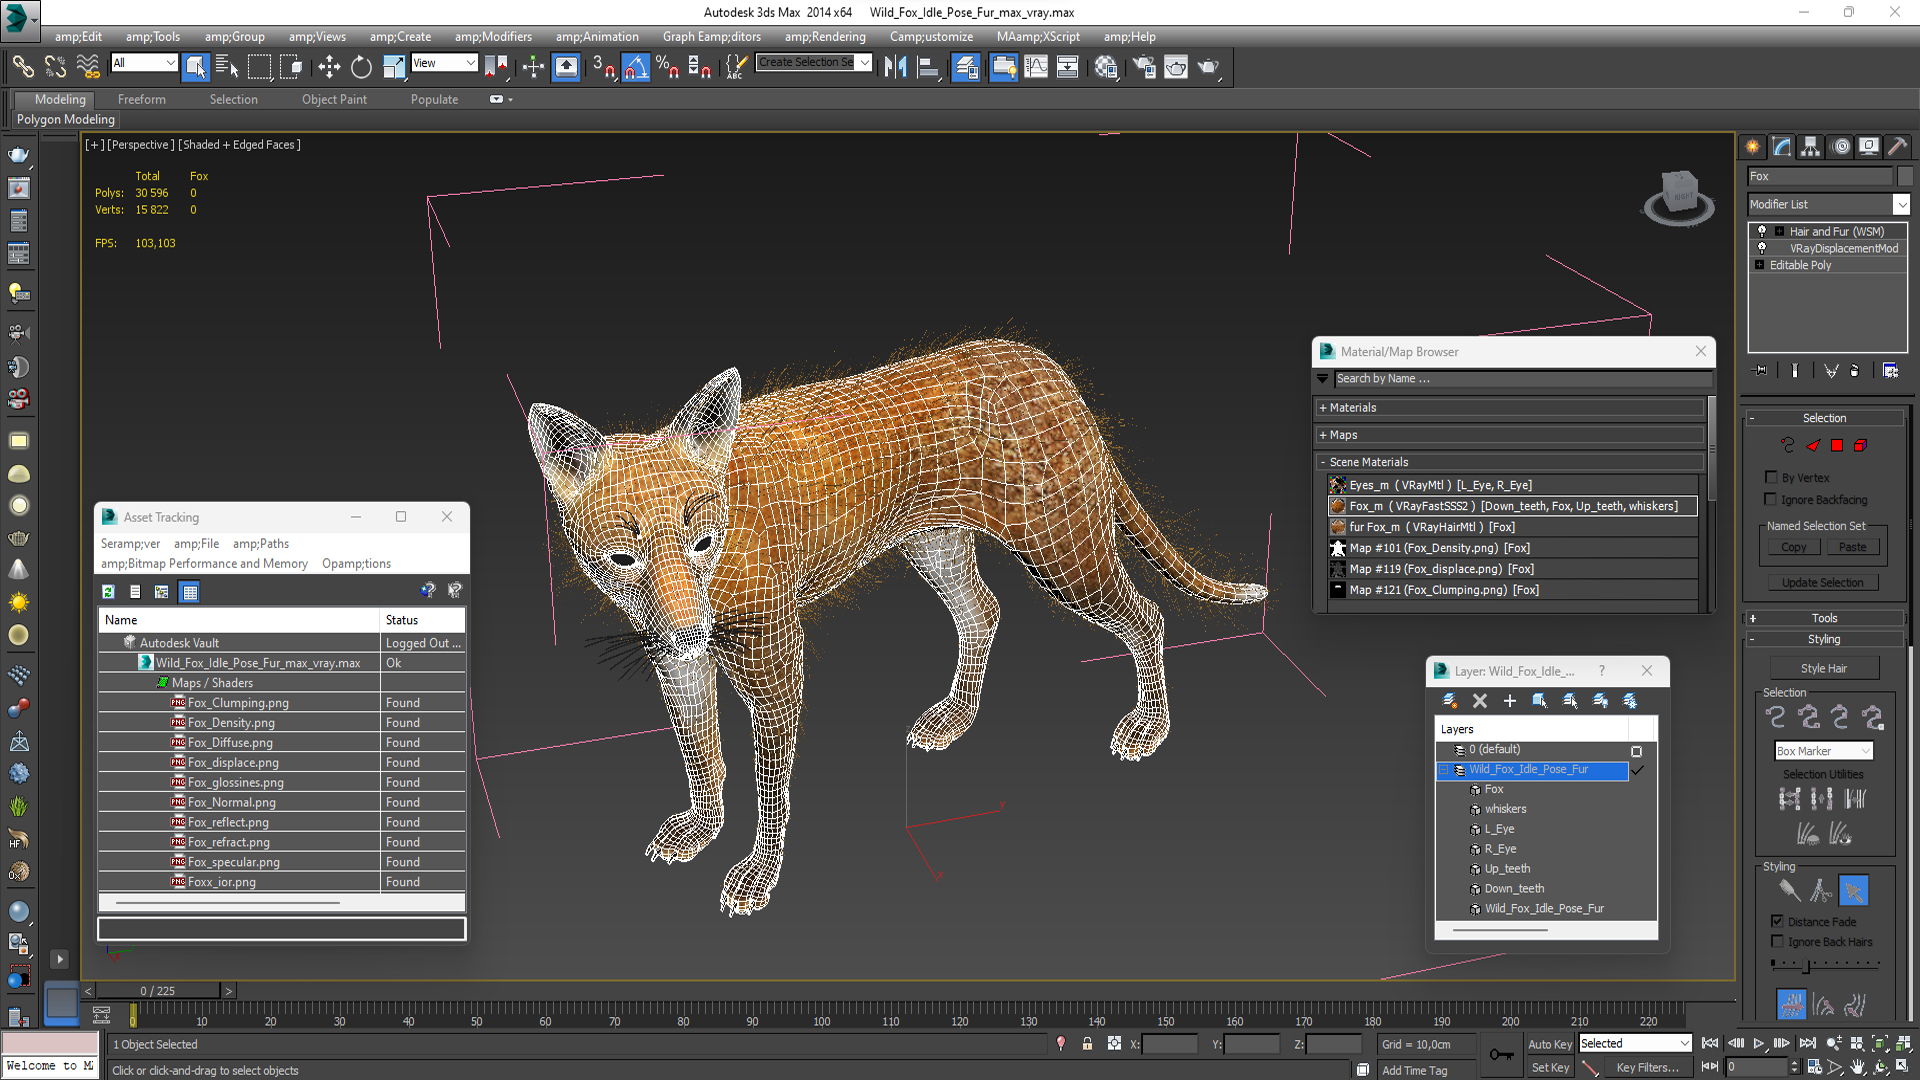Open Select by Name dialog

pyautogui.click(x=227, y=67)
